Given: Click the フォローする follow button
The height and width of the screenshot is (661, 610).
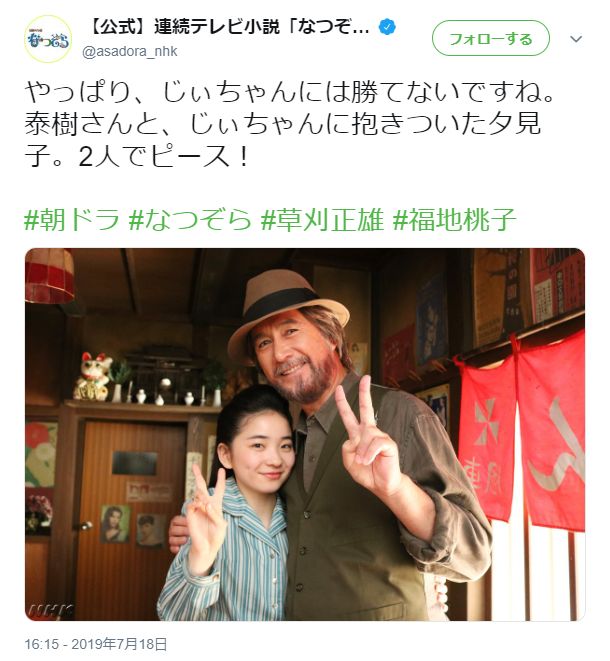Looking at the screenshot, I should [x=491, y=39].
